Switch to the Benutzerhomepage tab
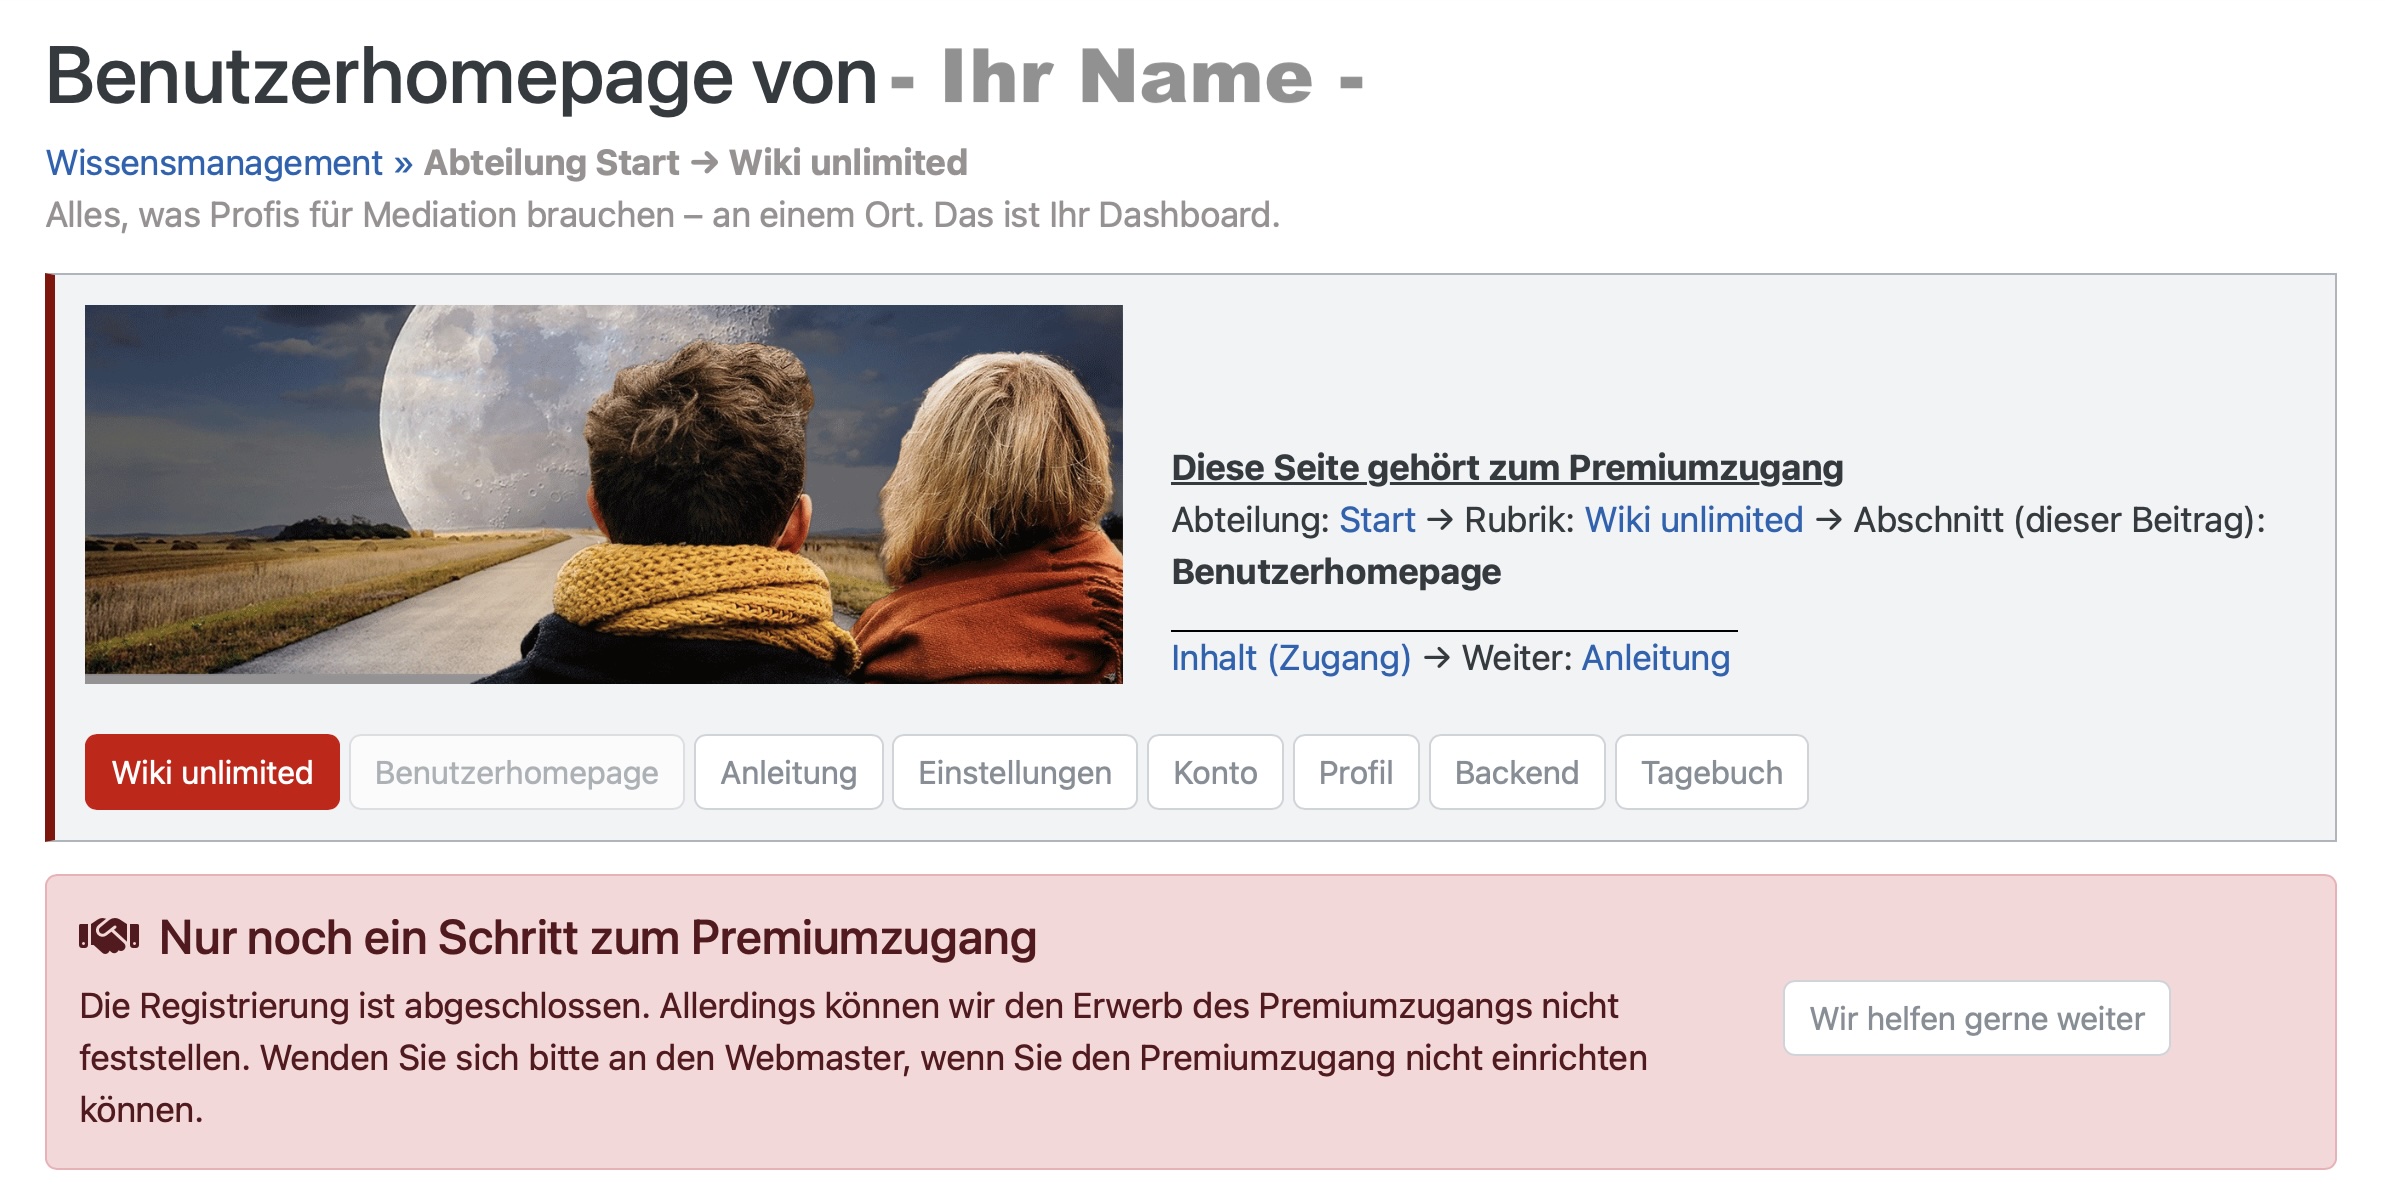The height and width of the screenshot is (1197, 2385). coord(516,772)
